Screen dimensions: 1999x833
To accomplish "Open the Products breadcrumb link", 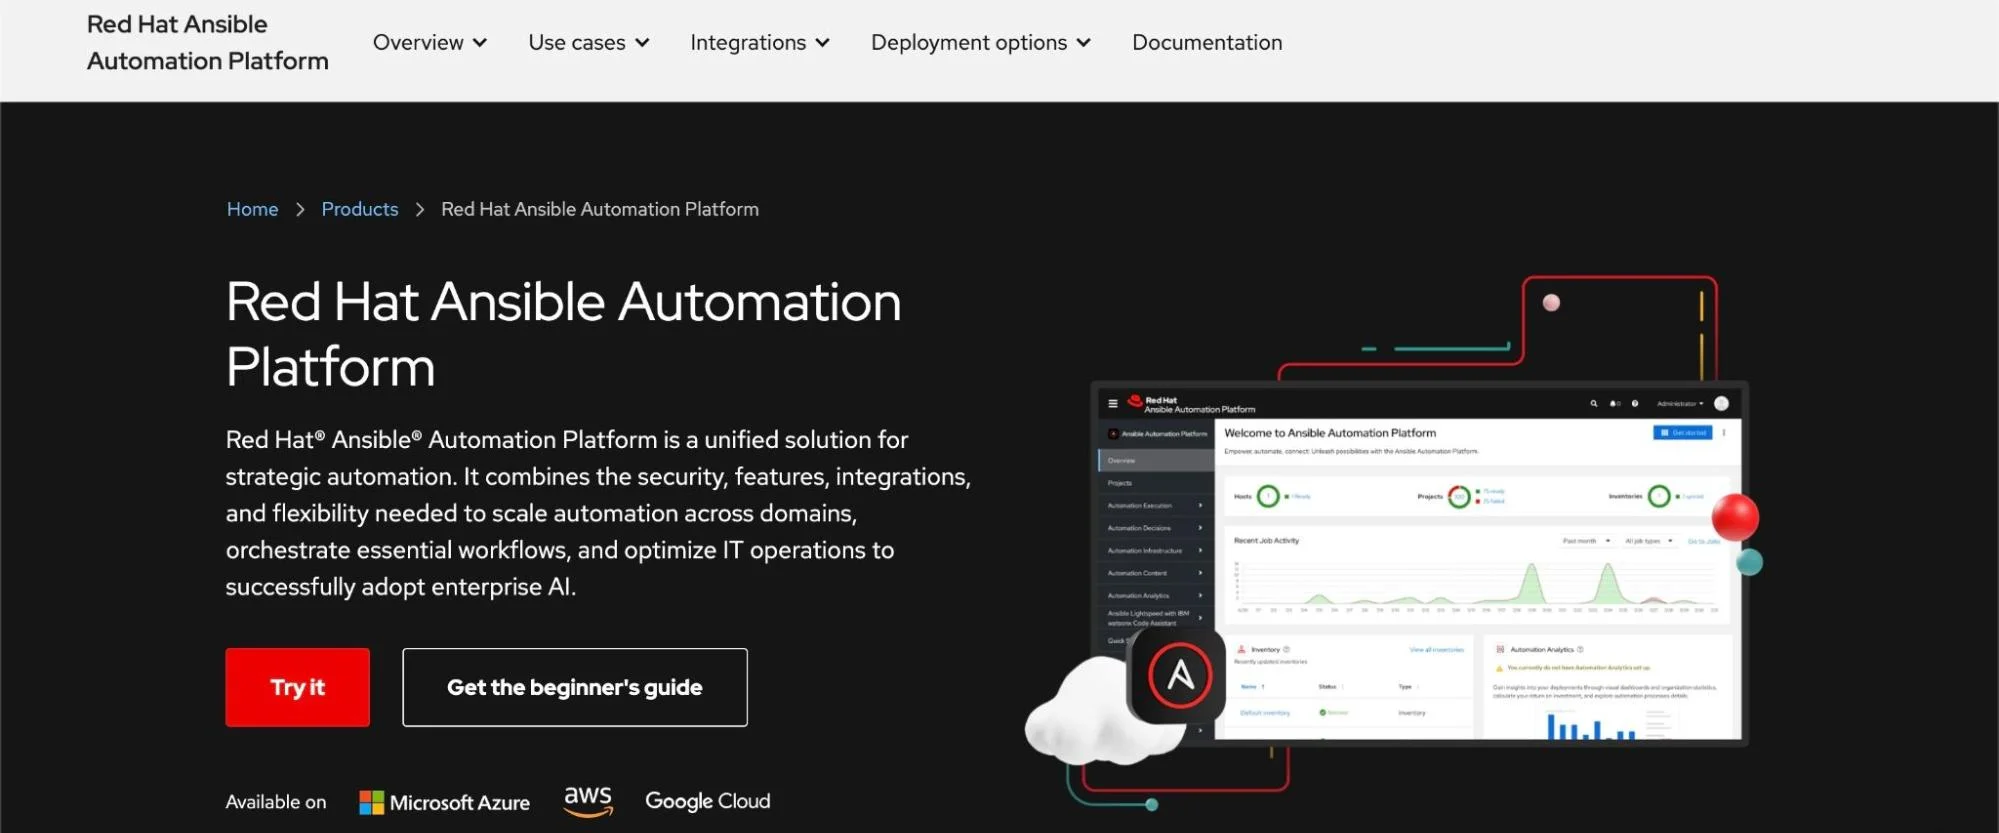I will tap(360, 209).
